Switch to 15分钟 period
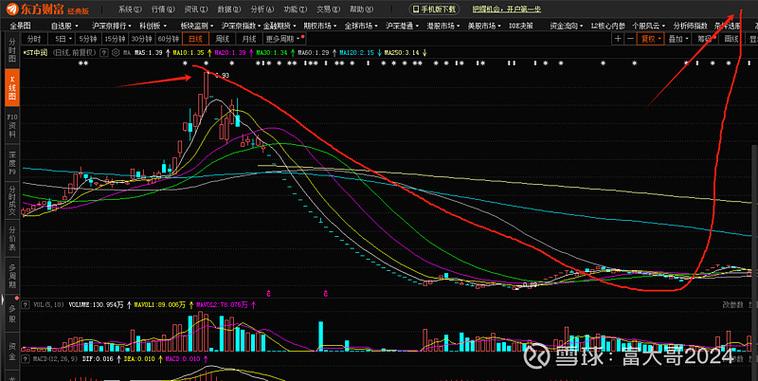This screenshot has height=381, width=758. coord(115,39)
